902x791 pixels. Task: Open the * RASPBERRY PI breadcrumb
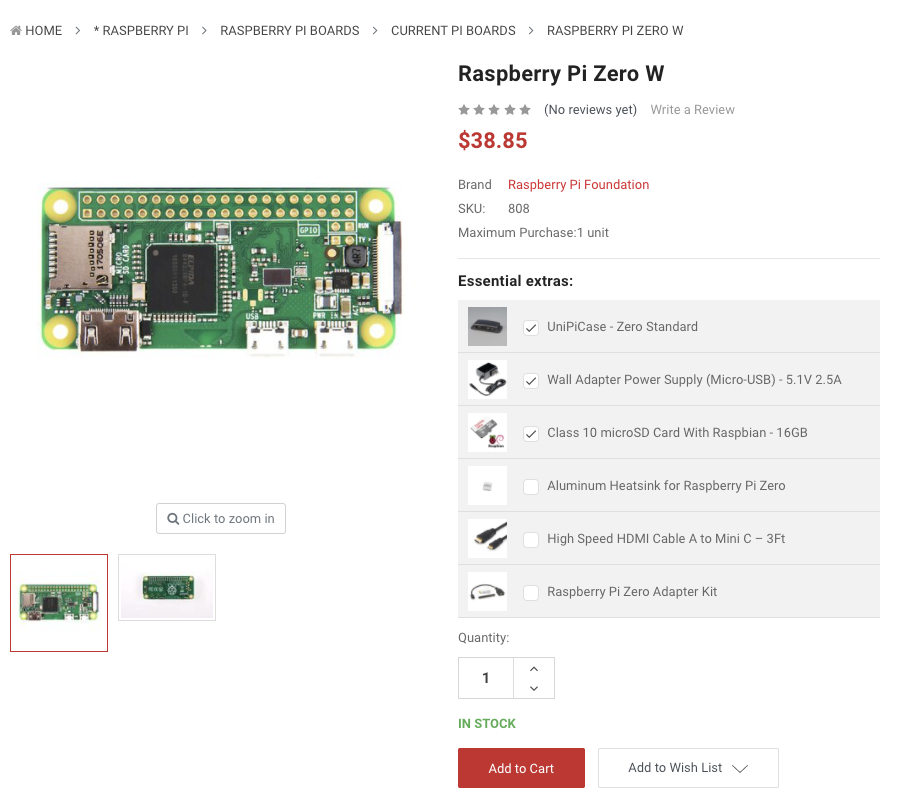coord(141,30)
